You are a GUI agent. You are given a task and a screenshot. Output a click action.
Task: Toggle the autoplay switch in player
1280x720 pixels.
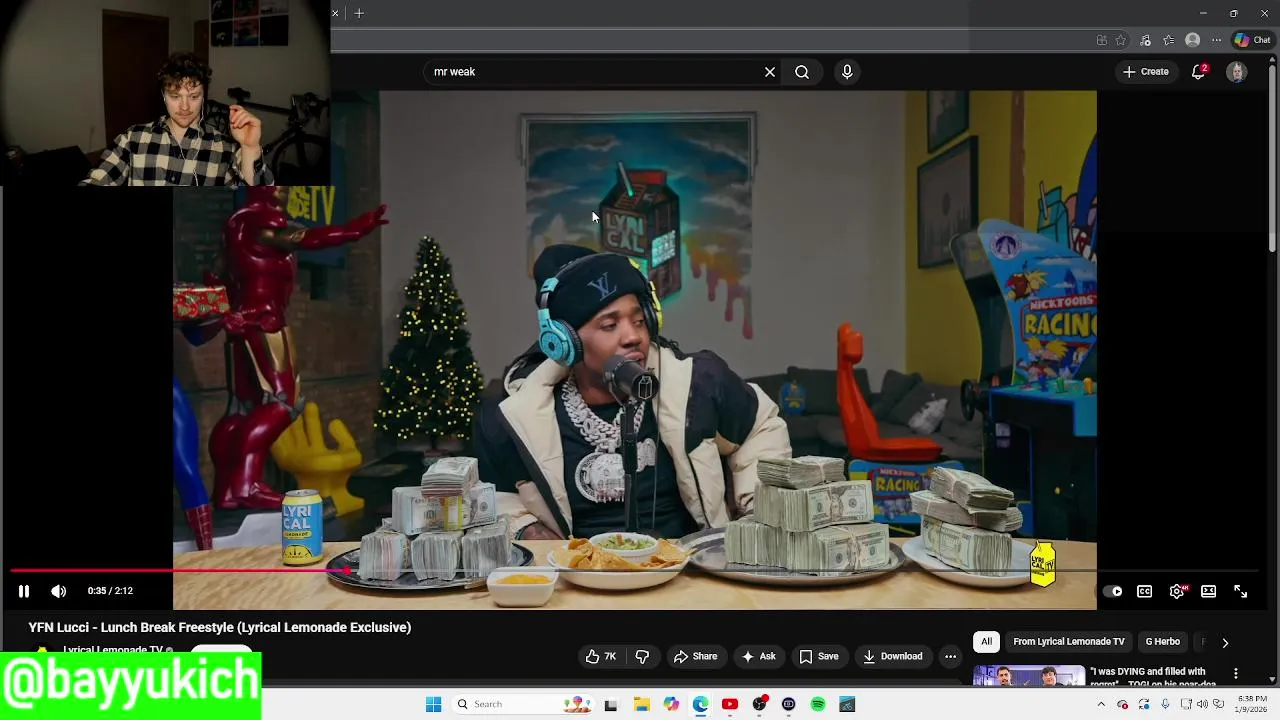[1112, 591]
